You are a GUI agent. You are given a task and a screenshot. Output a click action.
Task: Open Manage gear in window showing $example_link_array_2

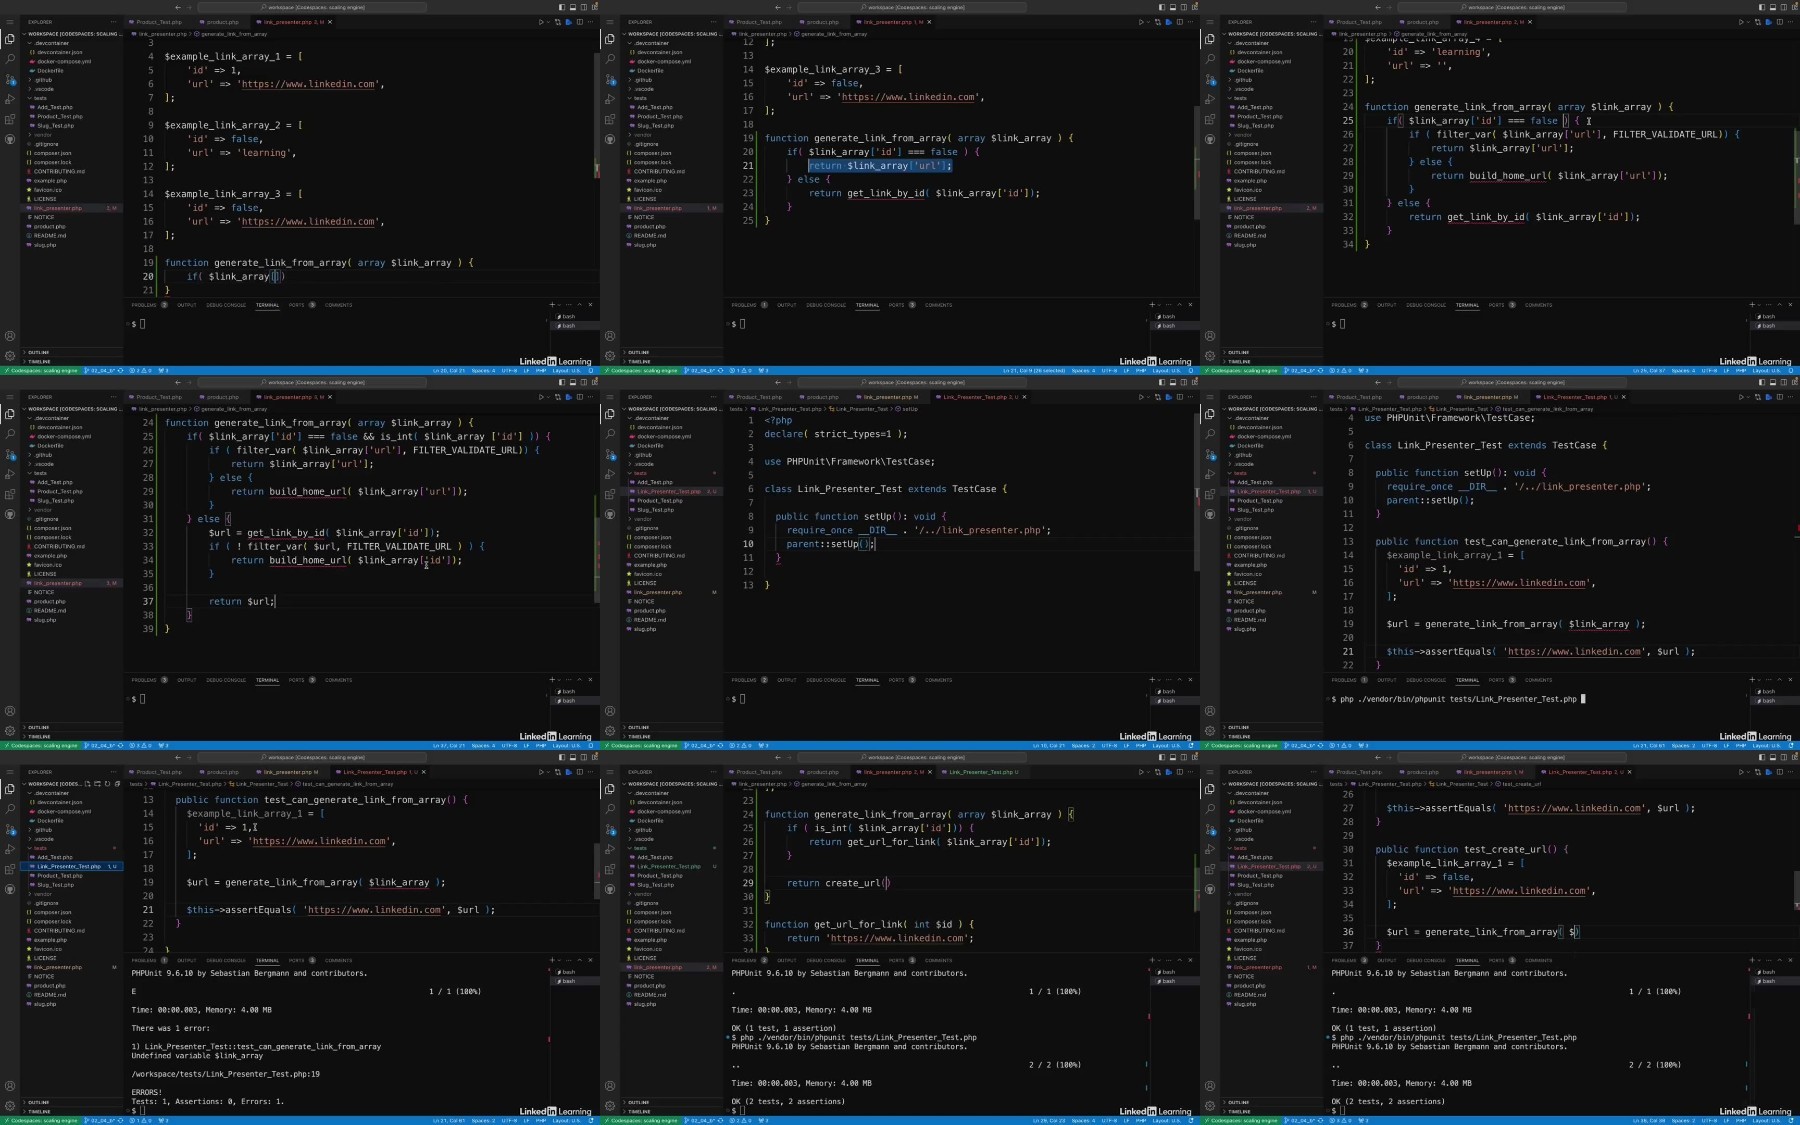(10, 355)
